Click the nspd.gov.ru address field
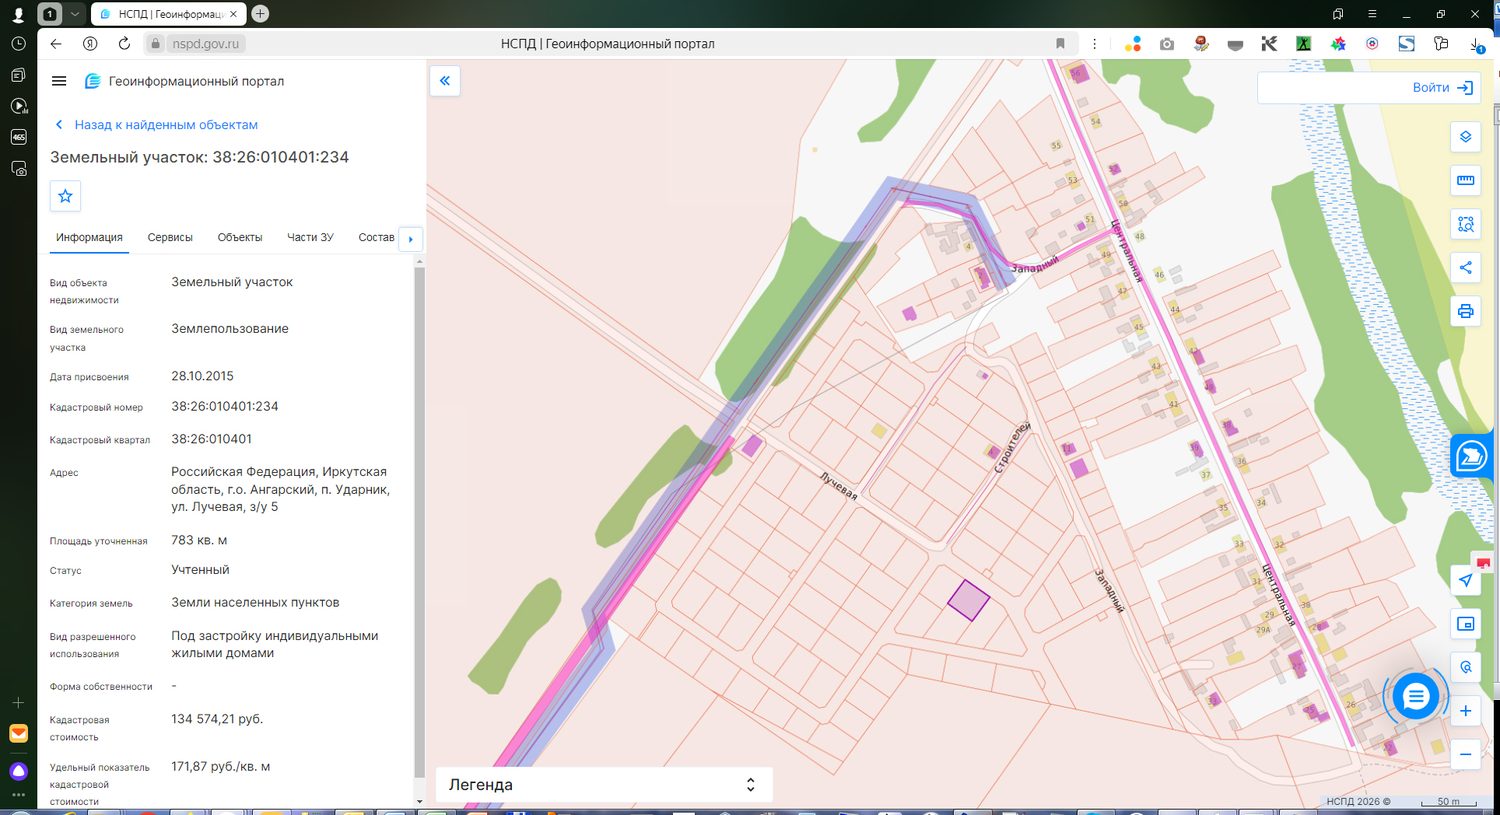Image resolution: width=1500 pixels, height=815 pixels. pos(206,44)
